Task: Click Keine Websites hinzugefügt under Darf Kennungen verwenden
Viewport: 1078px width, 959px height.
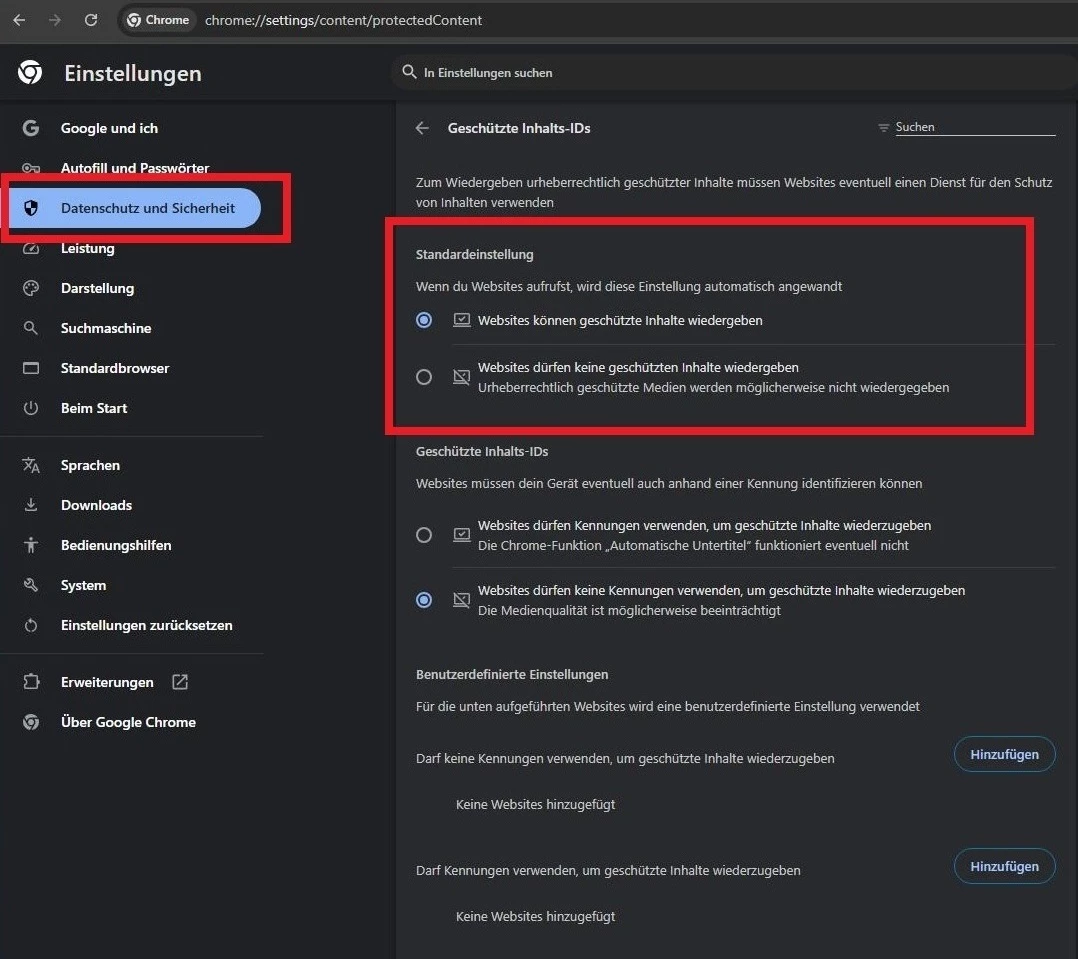Action: [535, 916]
